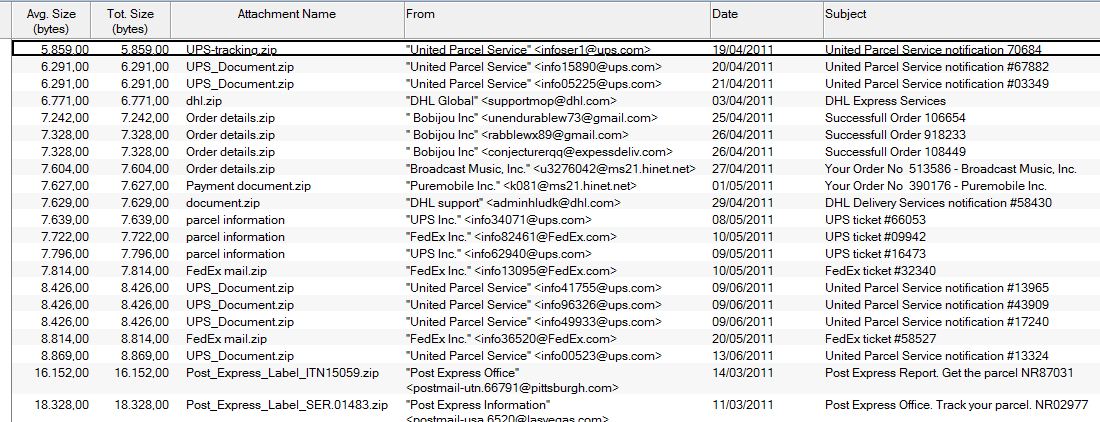The image size is (1100, 422).
Task: Sort by the Avg. Size column header
Action: pos(51,21)
